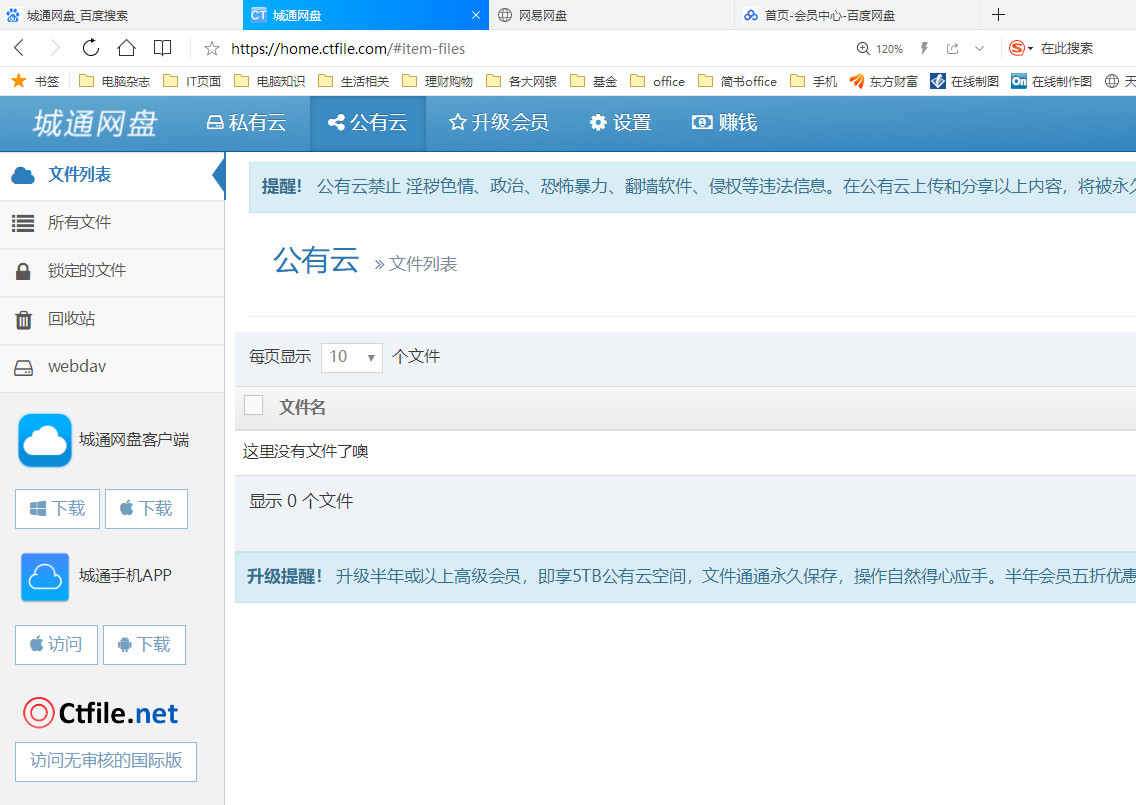1136x805 pixels.
Task: Open the 私有云 section
Action: point(244,123)
